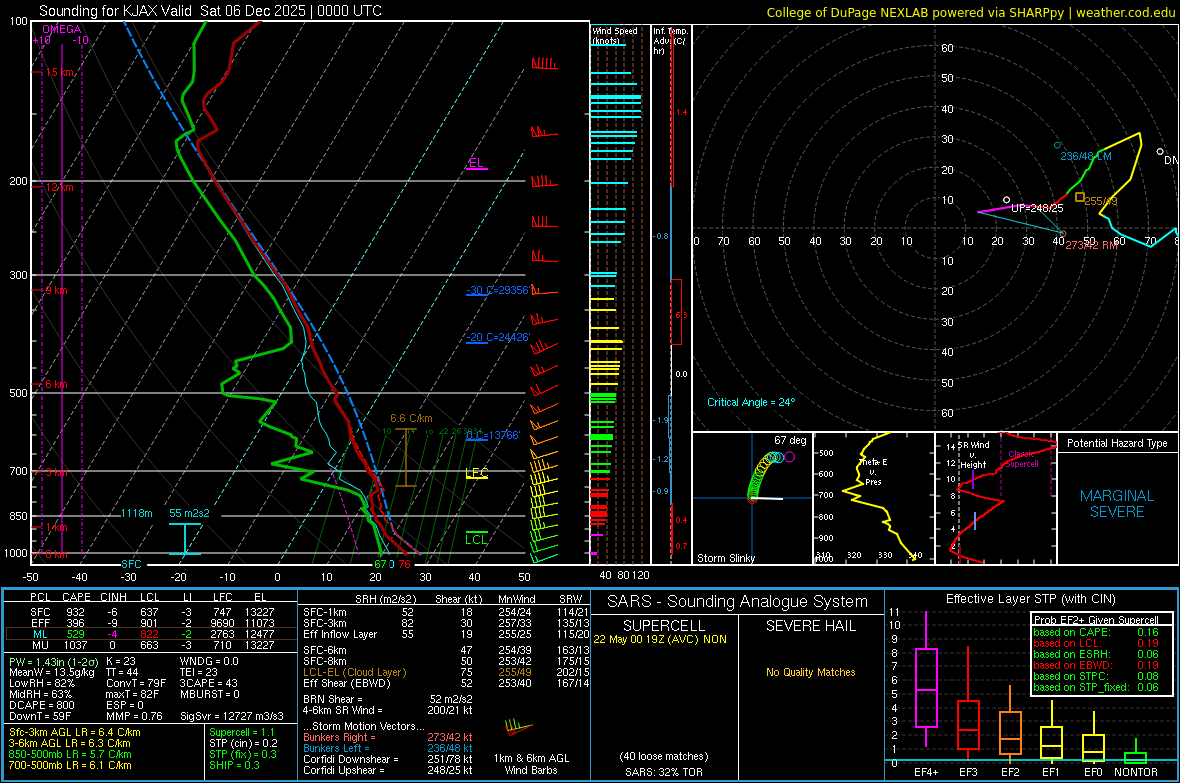Image resolution: width=1180 pixels, height=783 pixels.
Task: Click the SFC-1km row in SRH table
Action: 446,612
